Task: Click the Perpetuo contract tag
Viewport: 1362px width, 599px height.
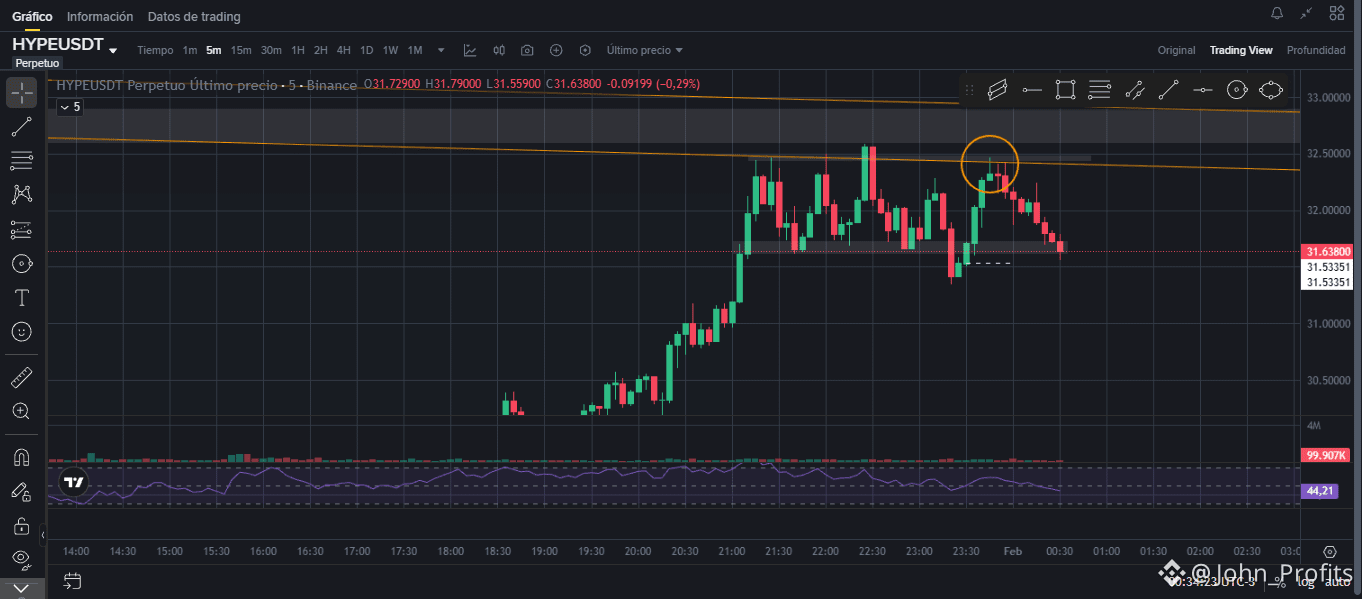Action: (x=37, y=62)
